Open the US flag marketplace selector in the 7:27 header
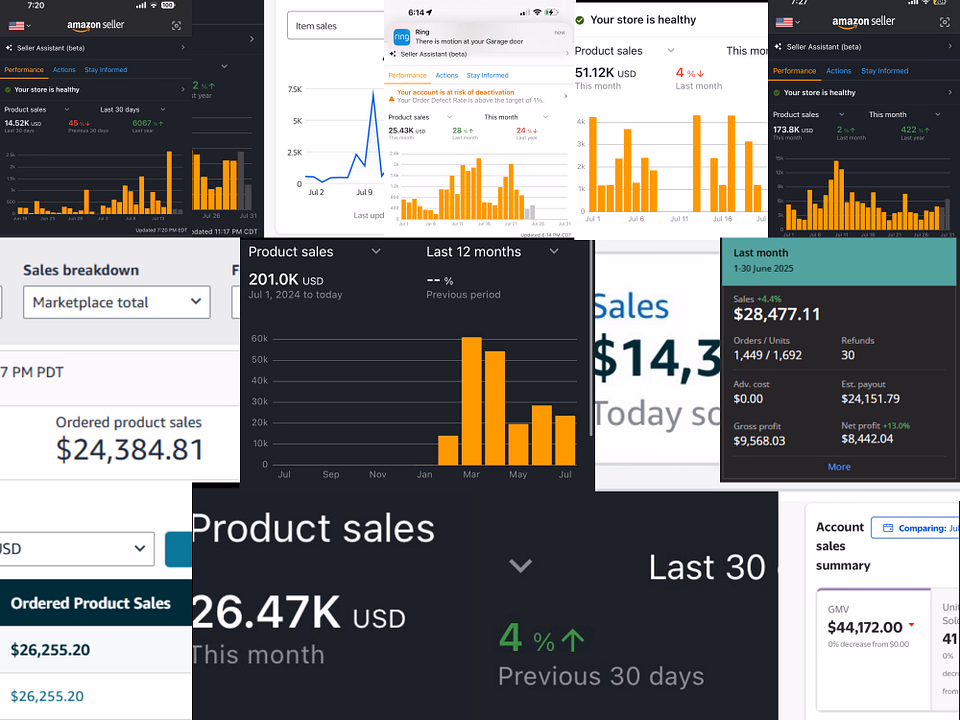This screenshot has height=720, width=960. tap(789, 22)
